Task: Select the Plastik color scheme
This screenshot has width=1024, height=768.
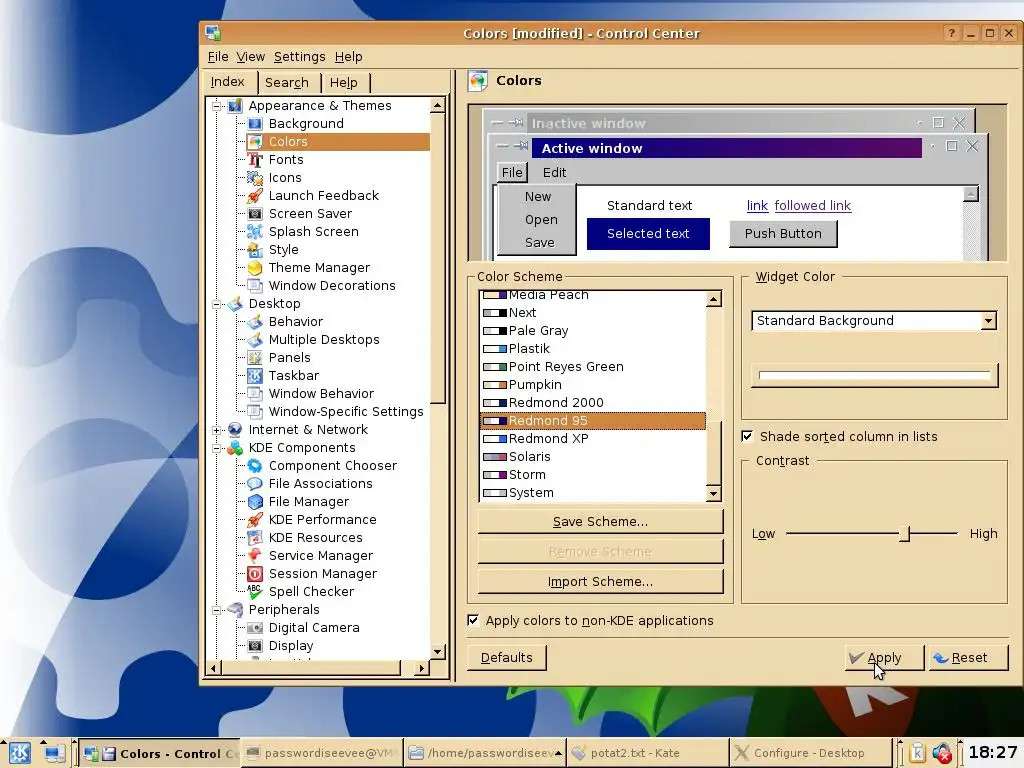Action: click(x=592, y=349)
